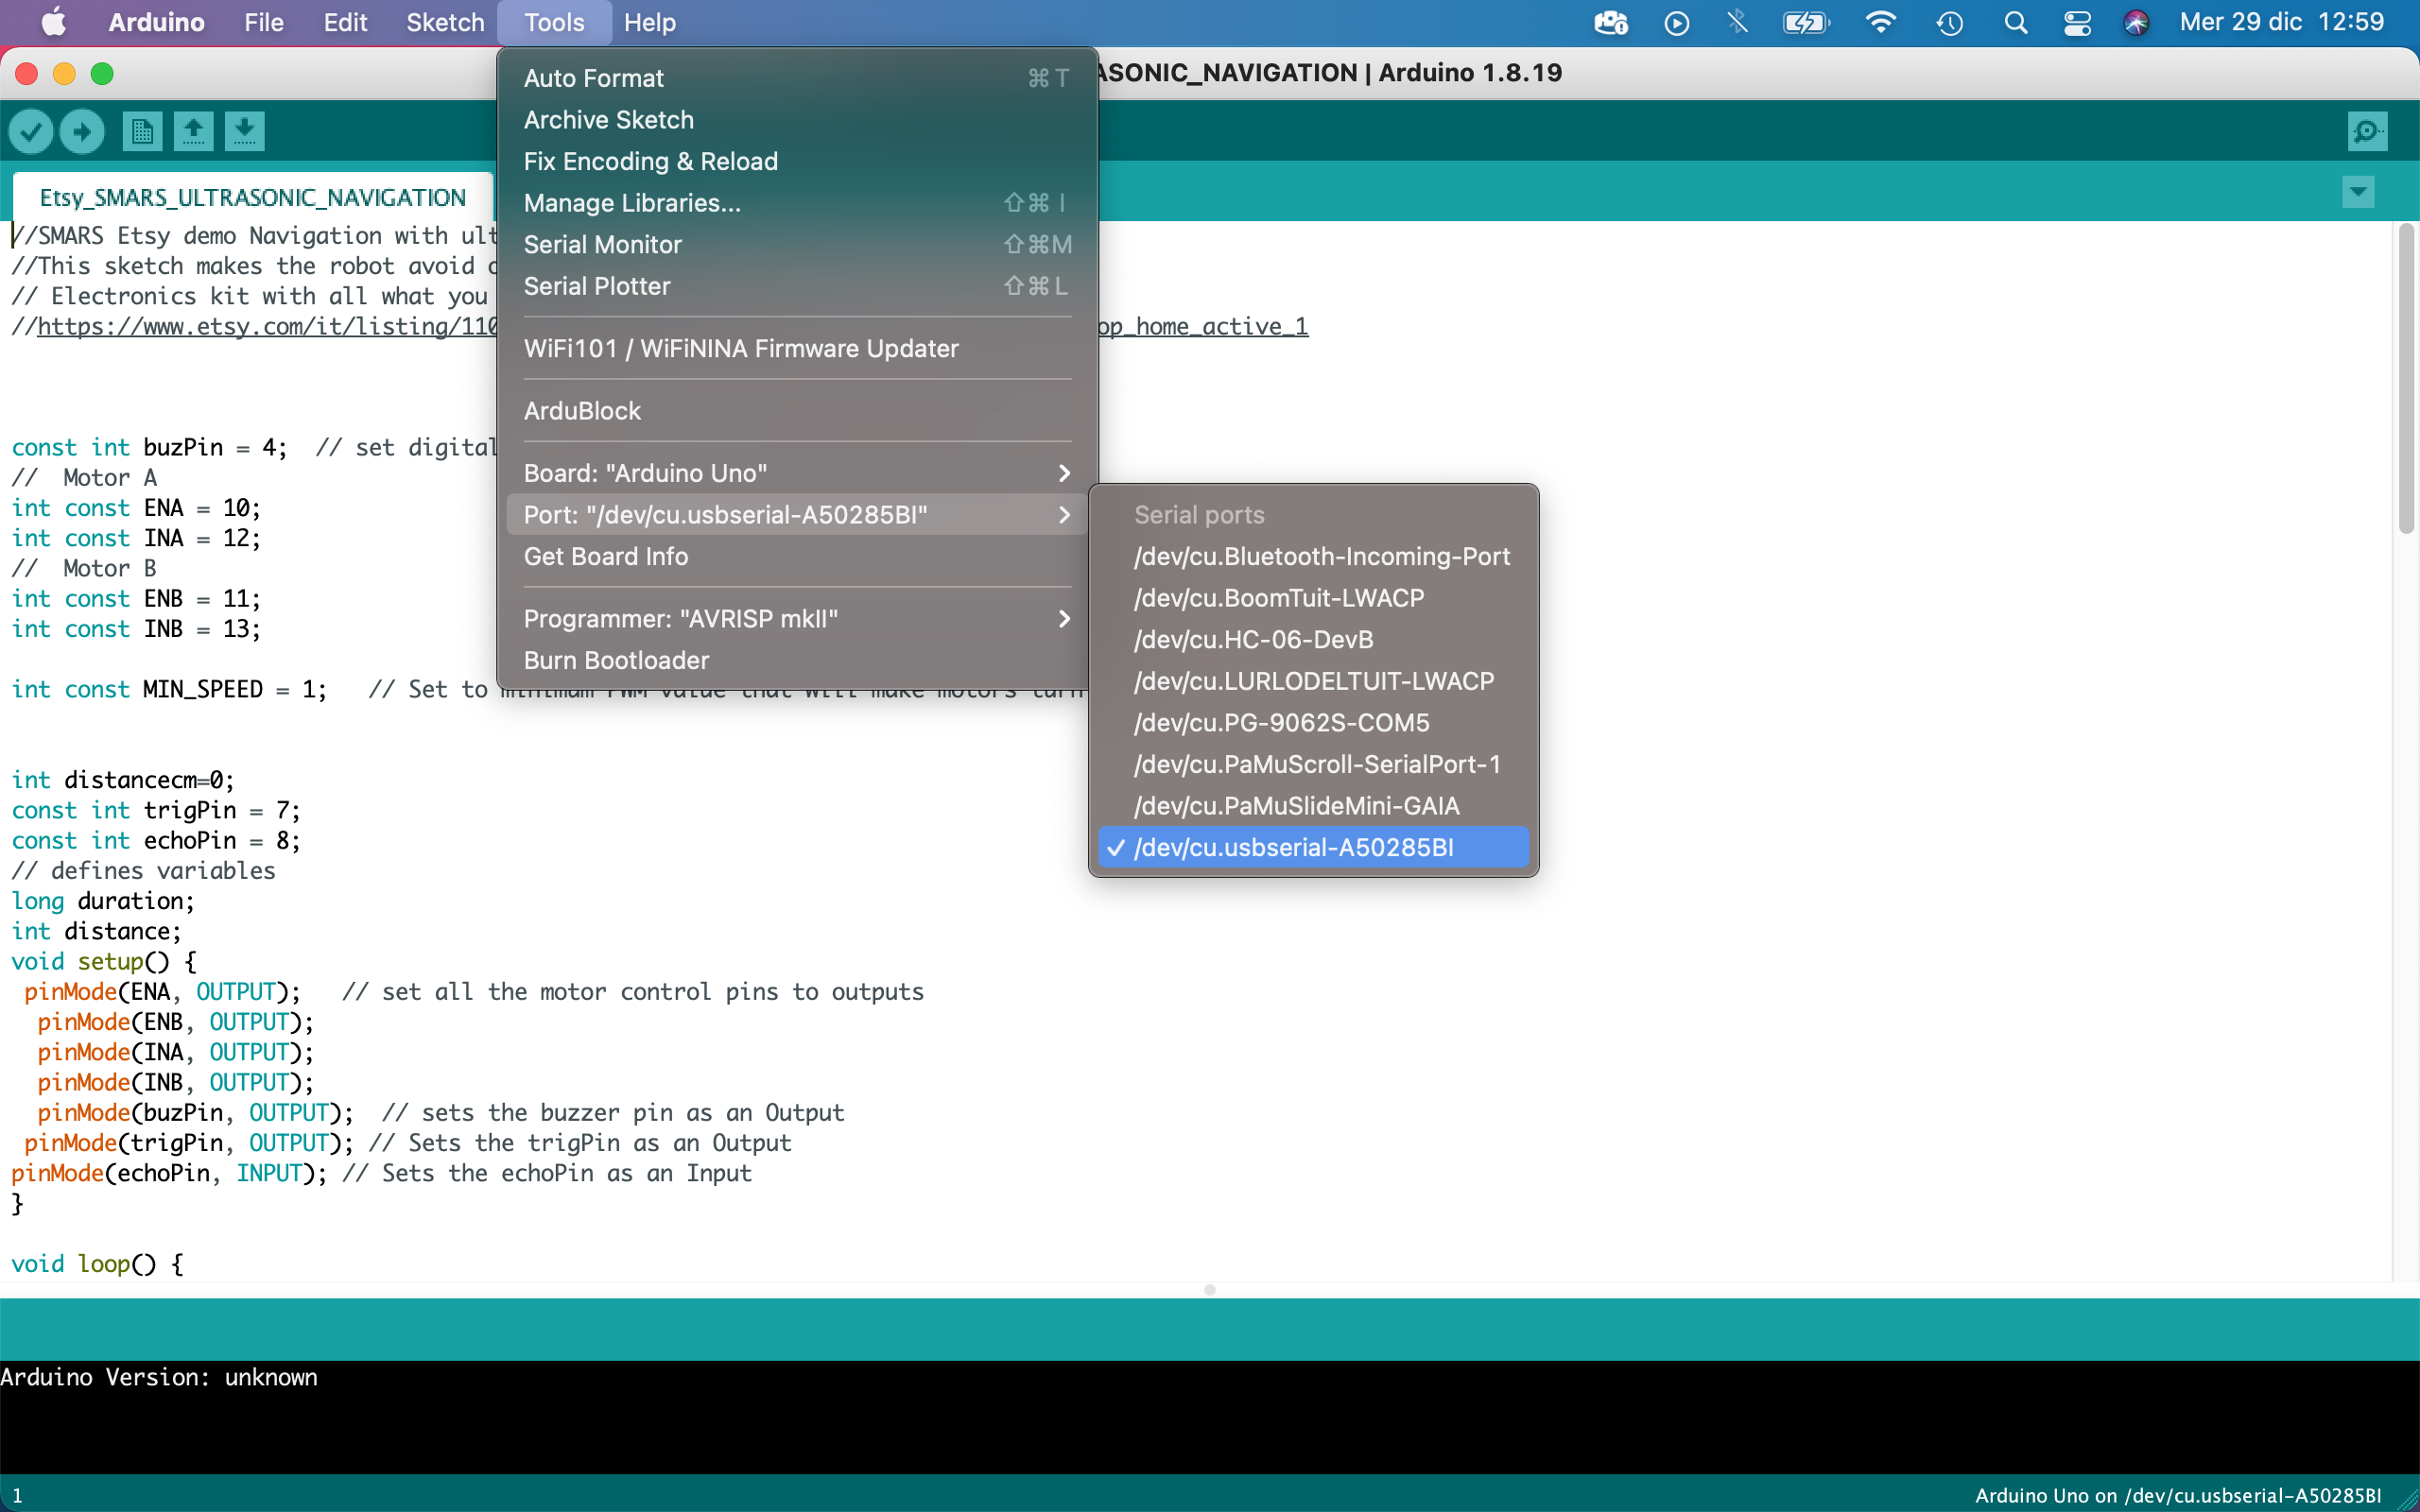Click the console/editor divider handle dot
The width and height of the screenshot is (2420, 1512).
[1210, 1290]
